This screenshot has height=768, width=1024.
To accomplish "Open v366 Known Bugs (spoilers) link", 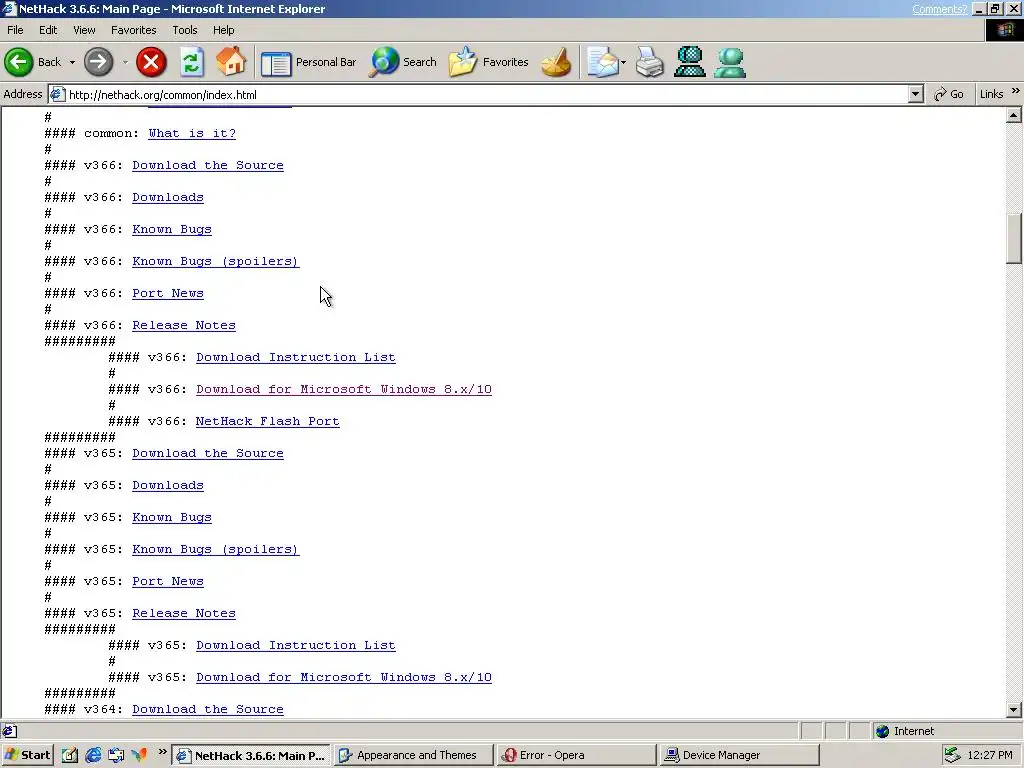I will (216, 261).
